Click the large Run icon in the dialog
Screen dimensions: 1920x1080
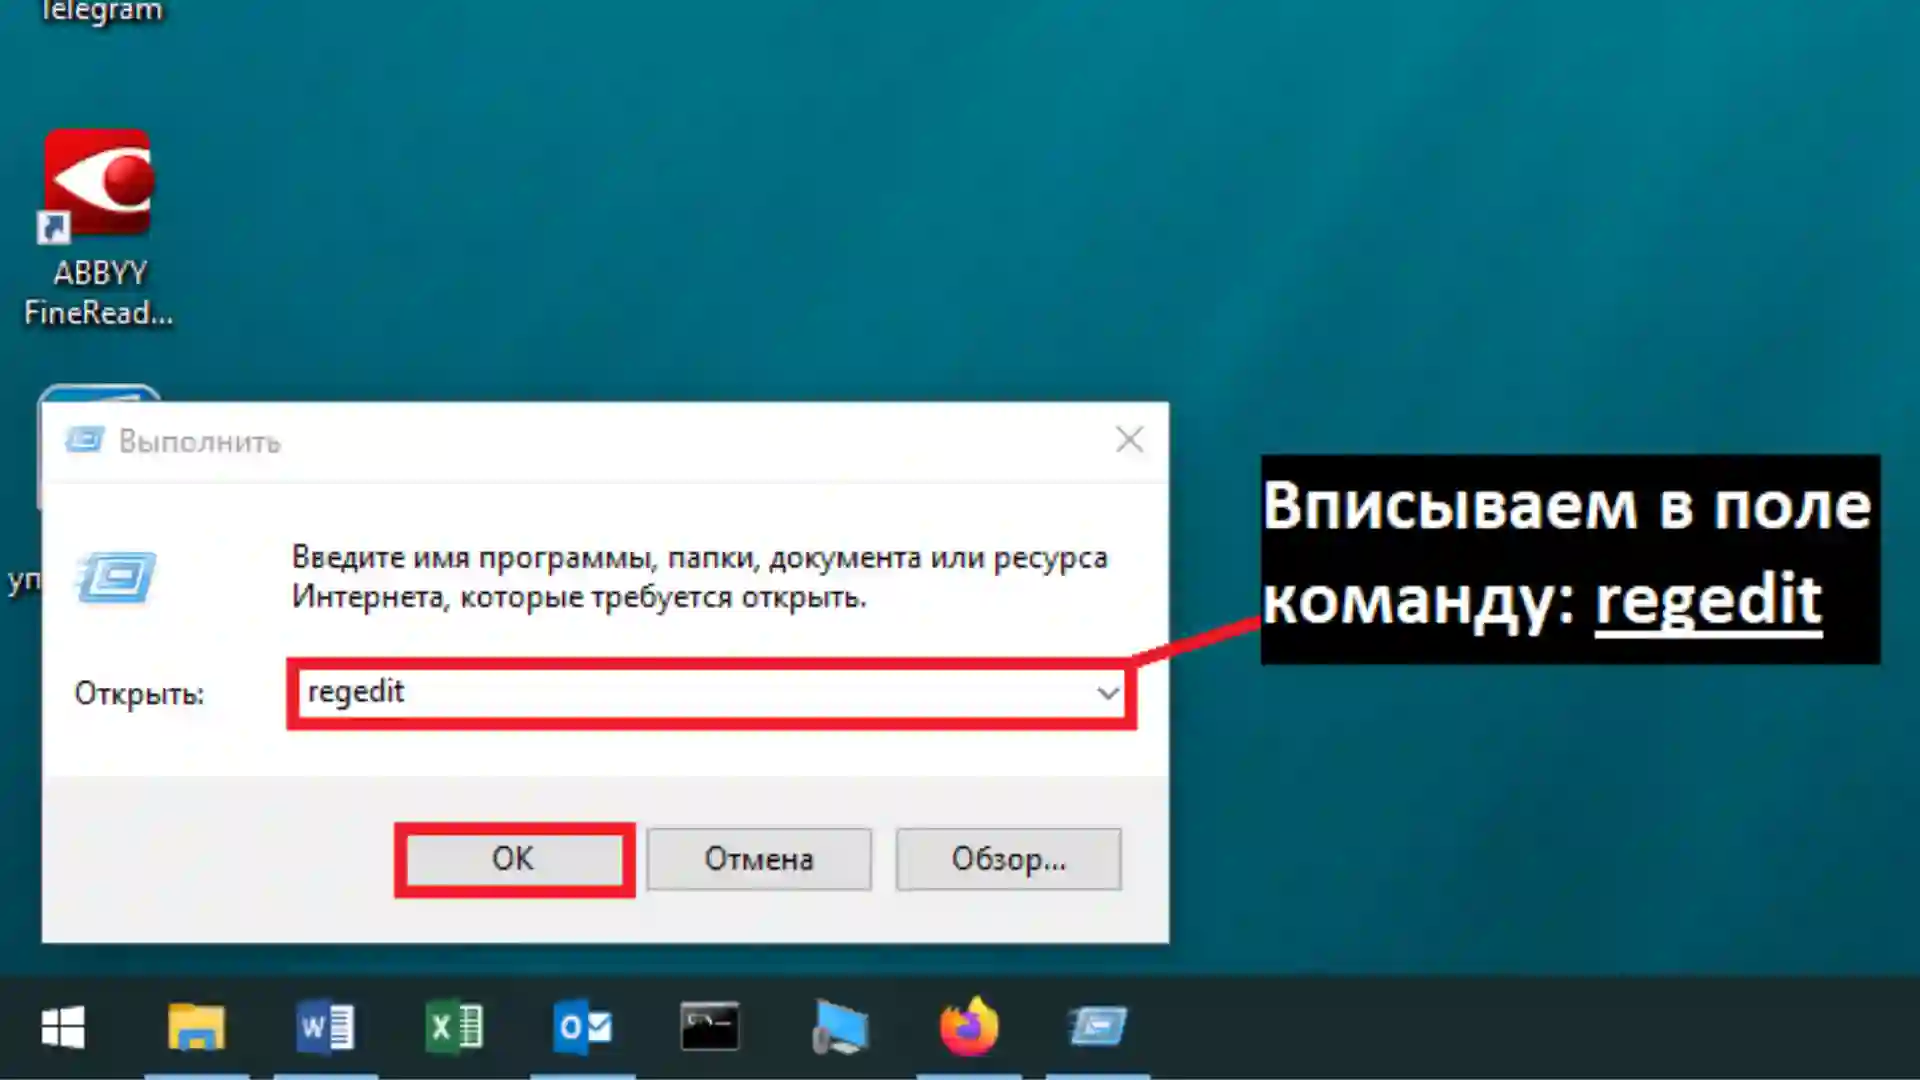point(116,577)
